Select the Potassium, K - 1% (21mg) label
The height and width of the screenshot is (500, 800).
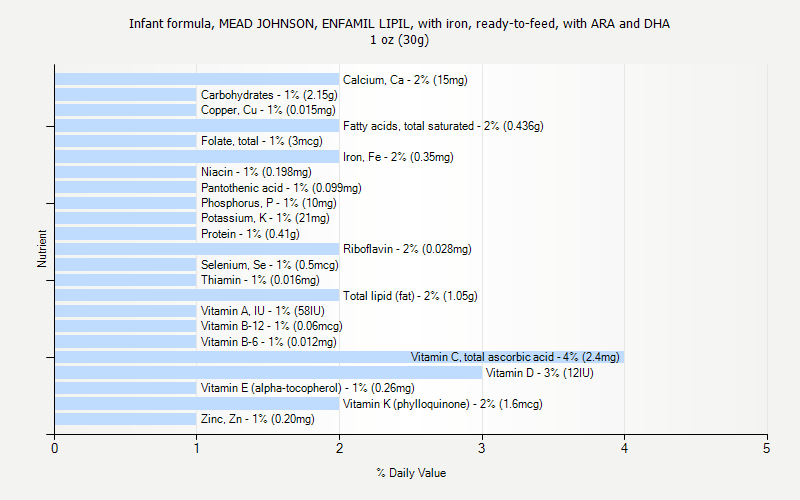[265, 218]
